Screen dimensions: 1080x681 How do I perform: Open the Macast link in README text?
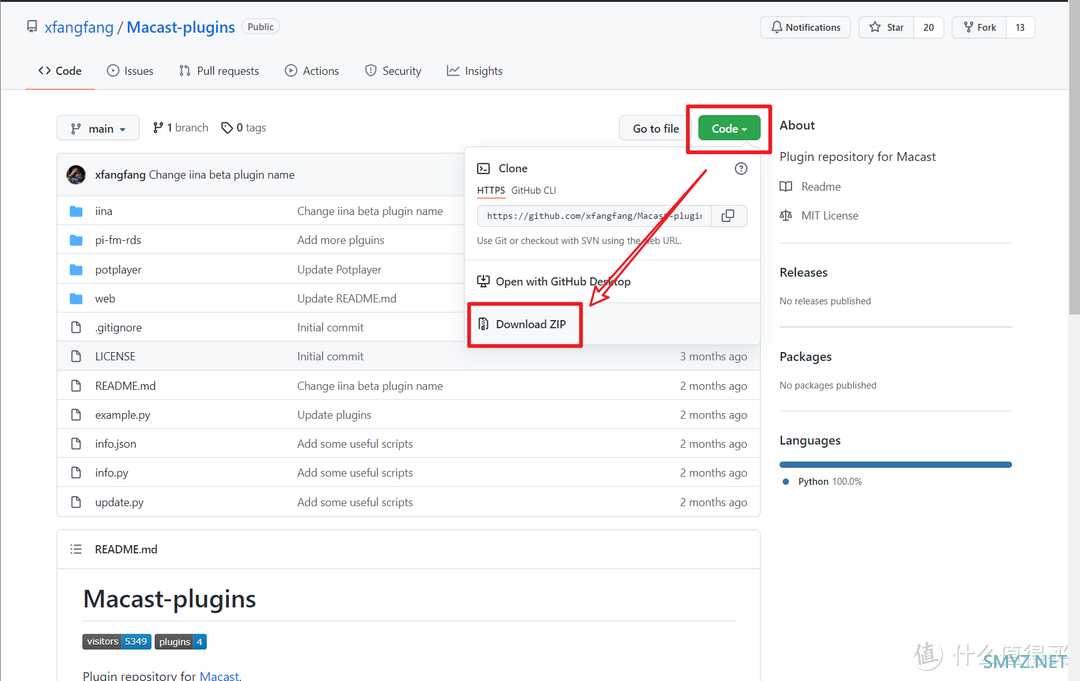click(x=219, y=675)
